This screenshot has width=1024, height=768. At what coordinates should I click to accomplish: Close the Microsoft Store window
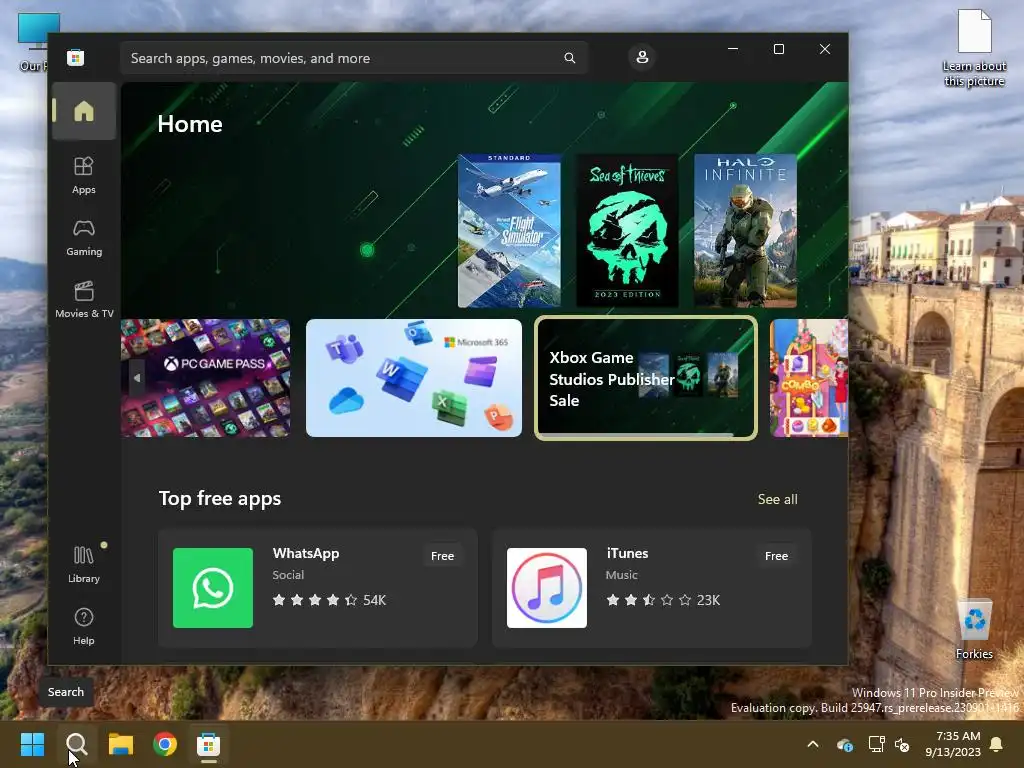[x=825, y=49]
